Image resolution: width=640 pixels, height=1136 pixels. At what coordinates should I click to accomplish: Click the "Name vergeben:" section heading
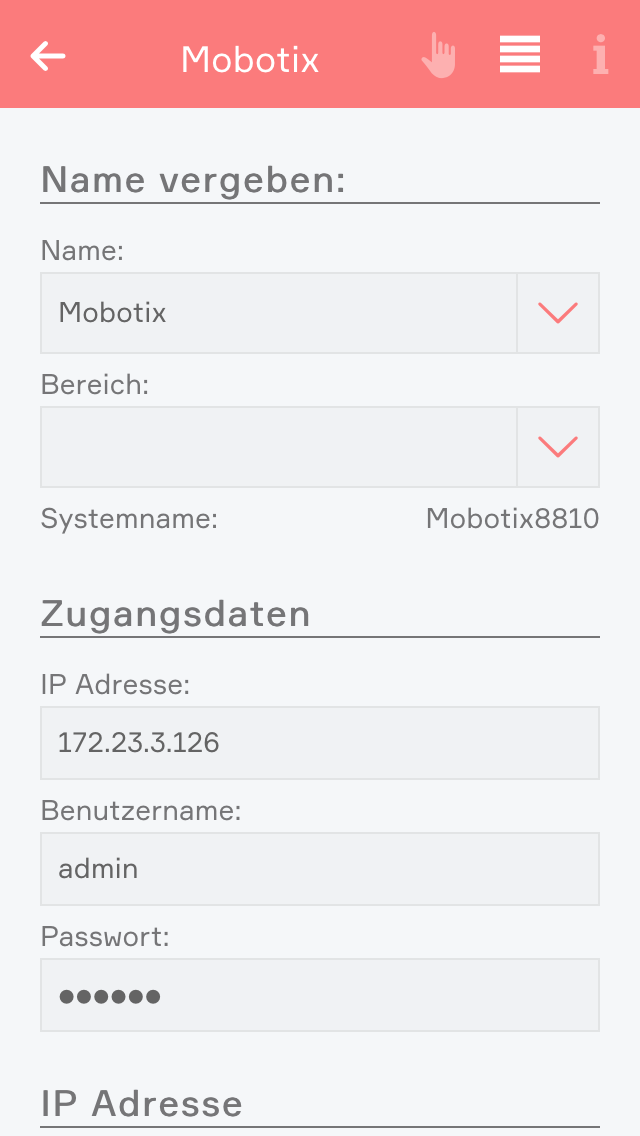coord(194,180)
